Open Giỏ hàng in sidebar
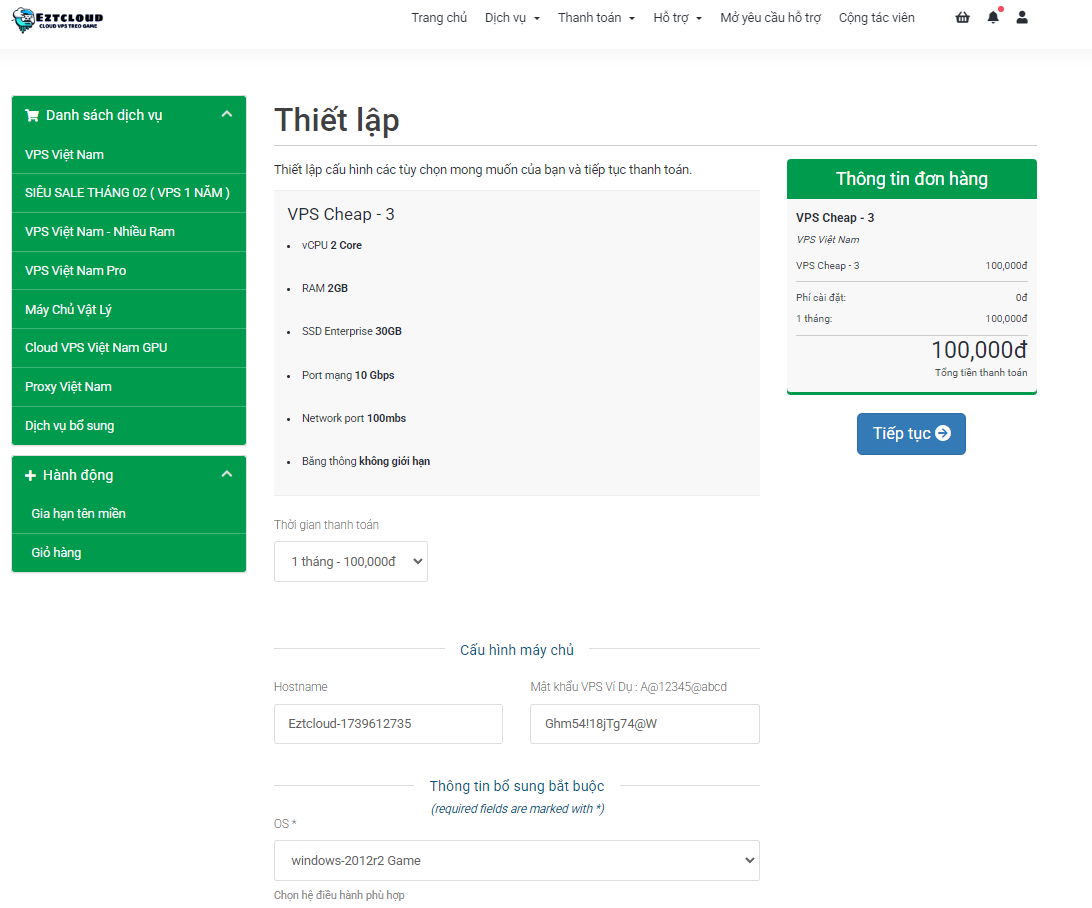 coord(56,553)
